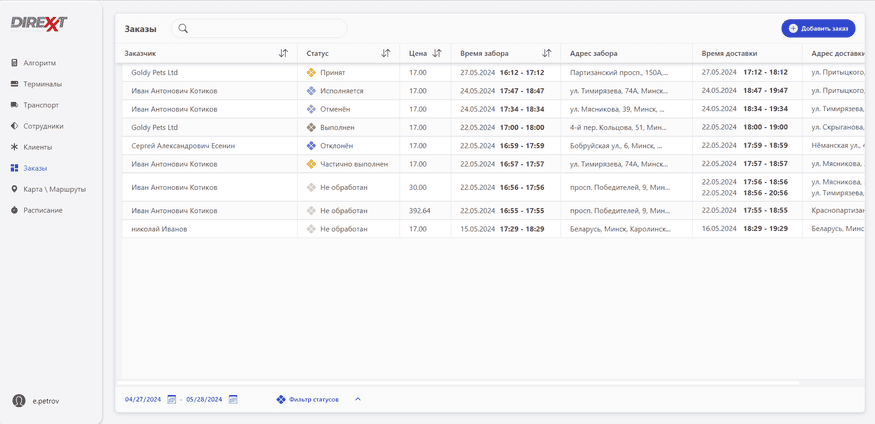Click the search magnifier icon

click(183, 28)
